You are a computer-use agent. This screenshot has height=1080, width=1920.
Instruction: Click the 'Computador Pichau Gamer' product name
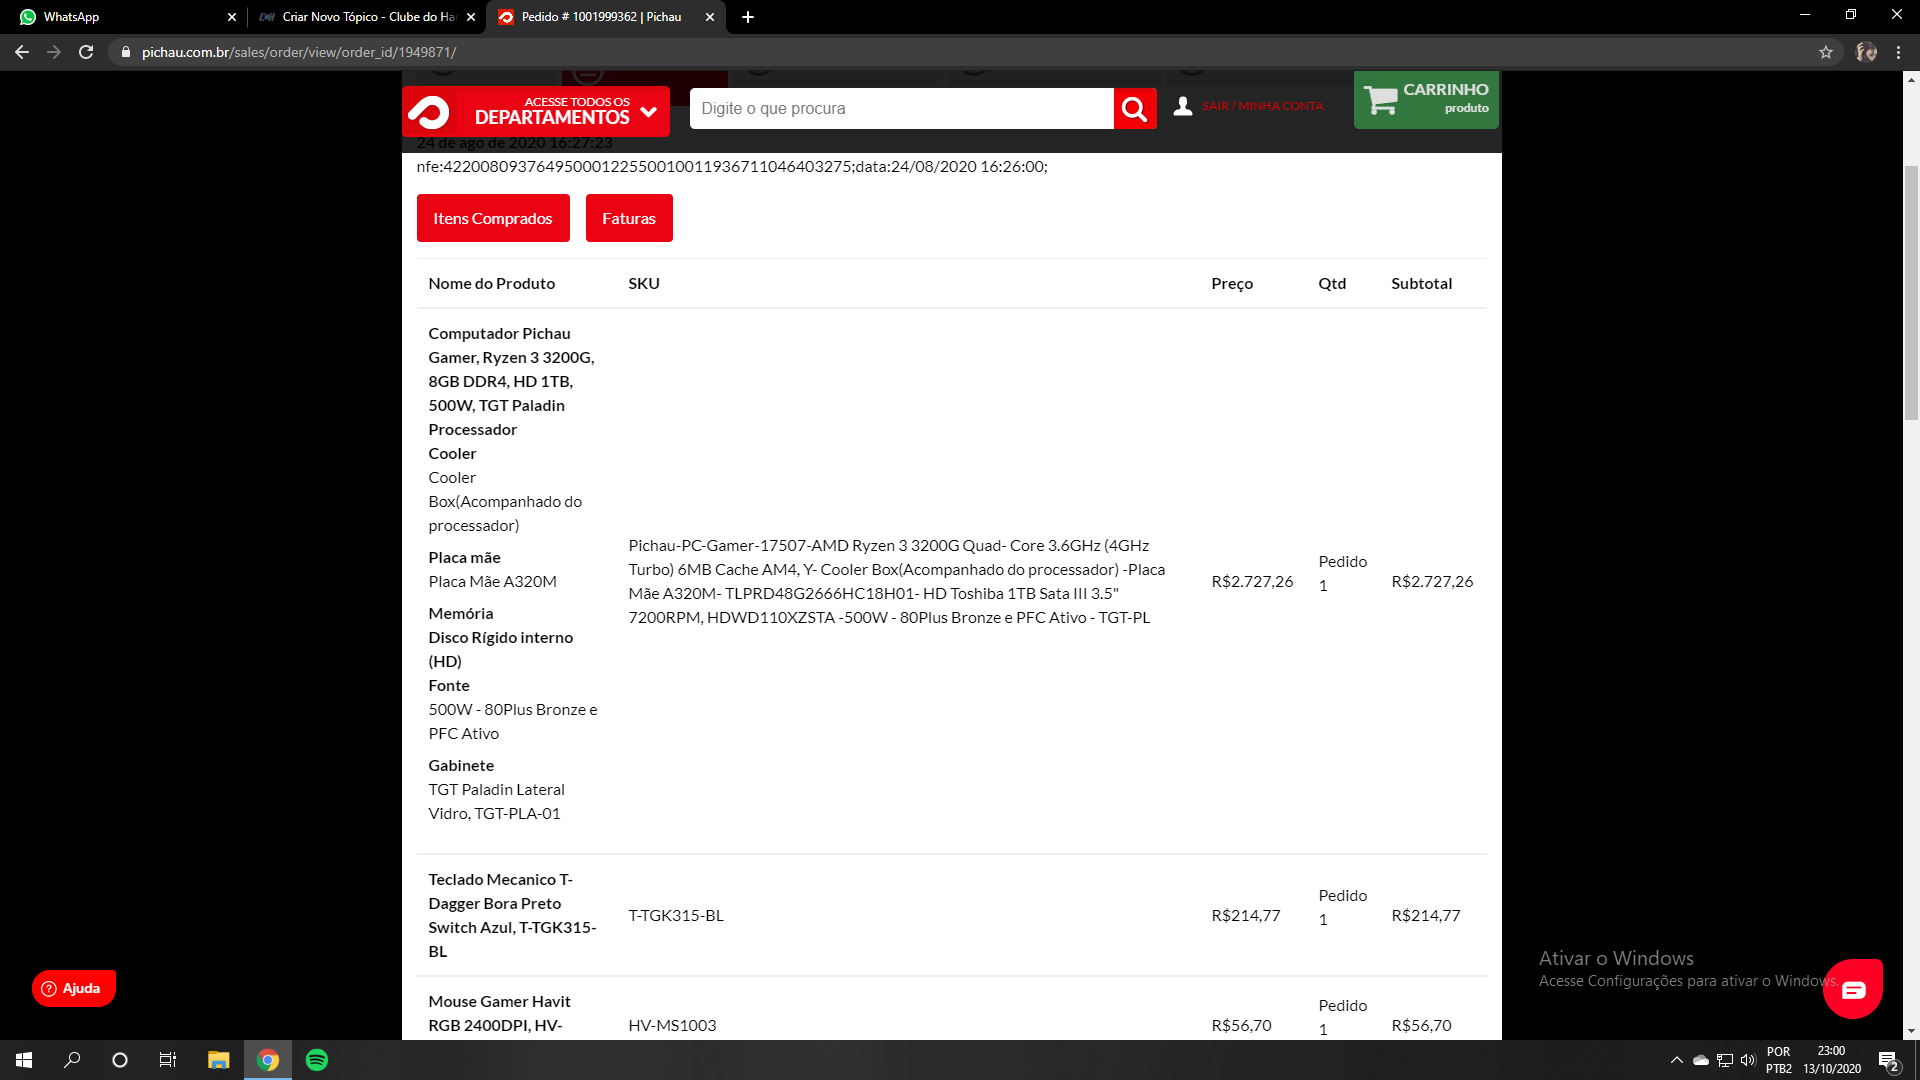(x=511, y=369)
